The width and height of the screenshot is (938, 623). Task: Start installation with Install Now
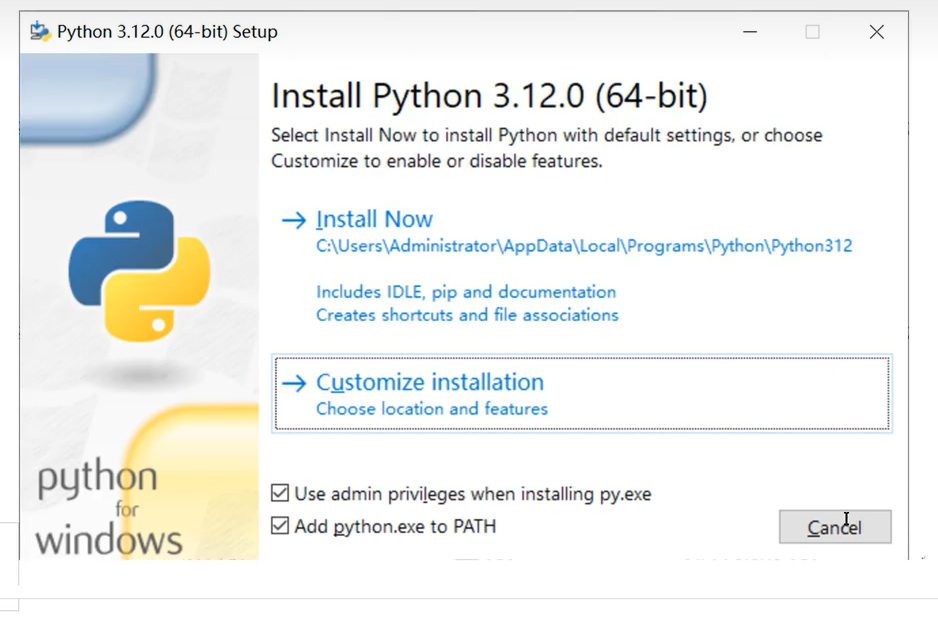pos(374,220)
